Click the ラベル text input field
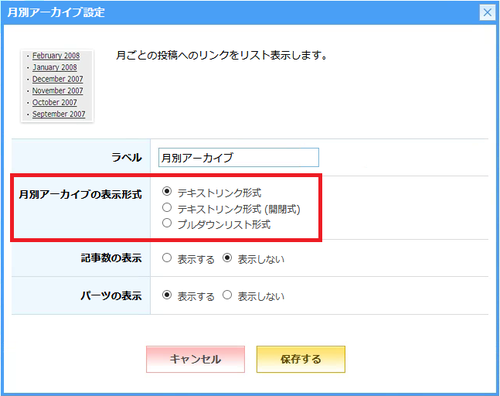 [x=238, y=157]
